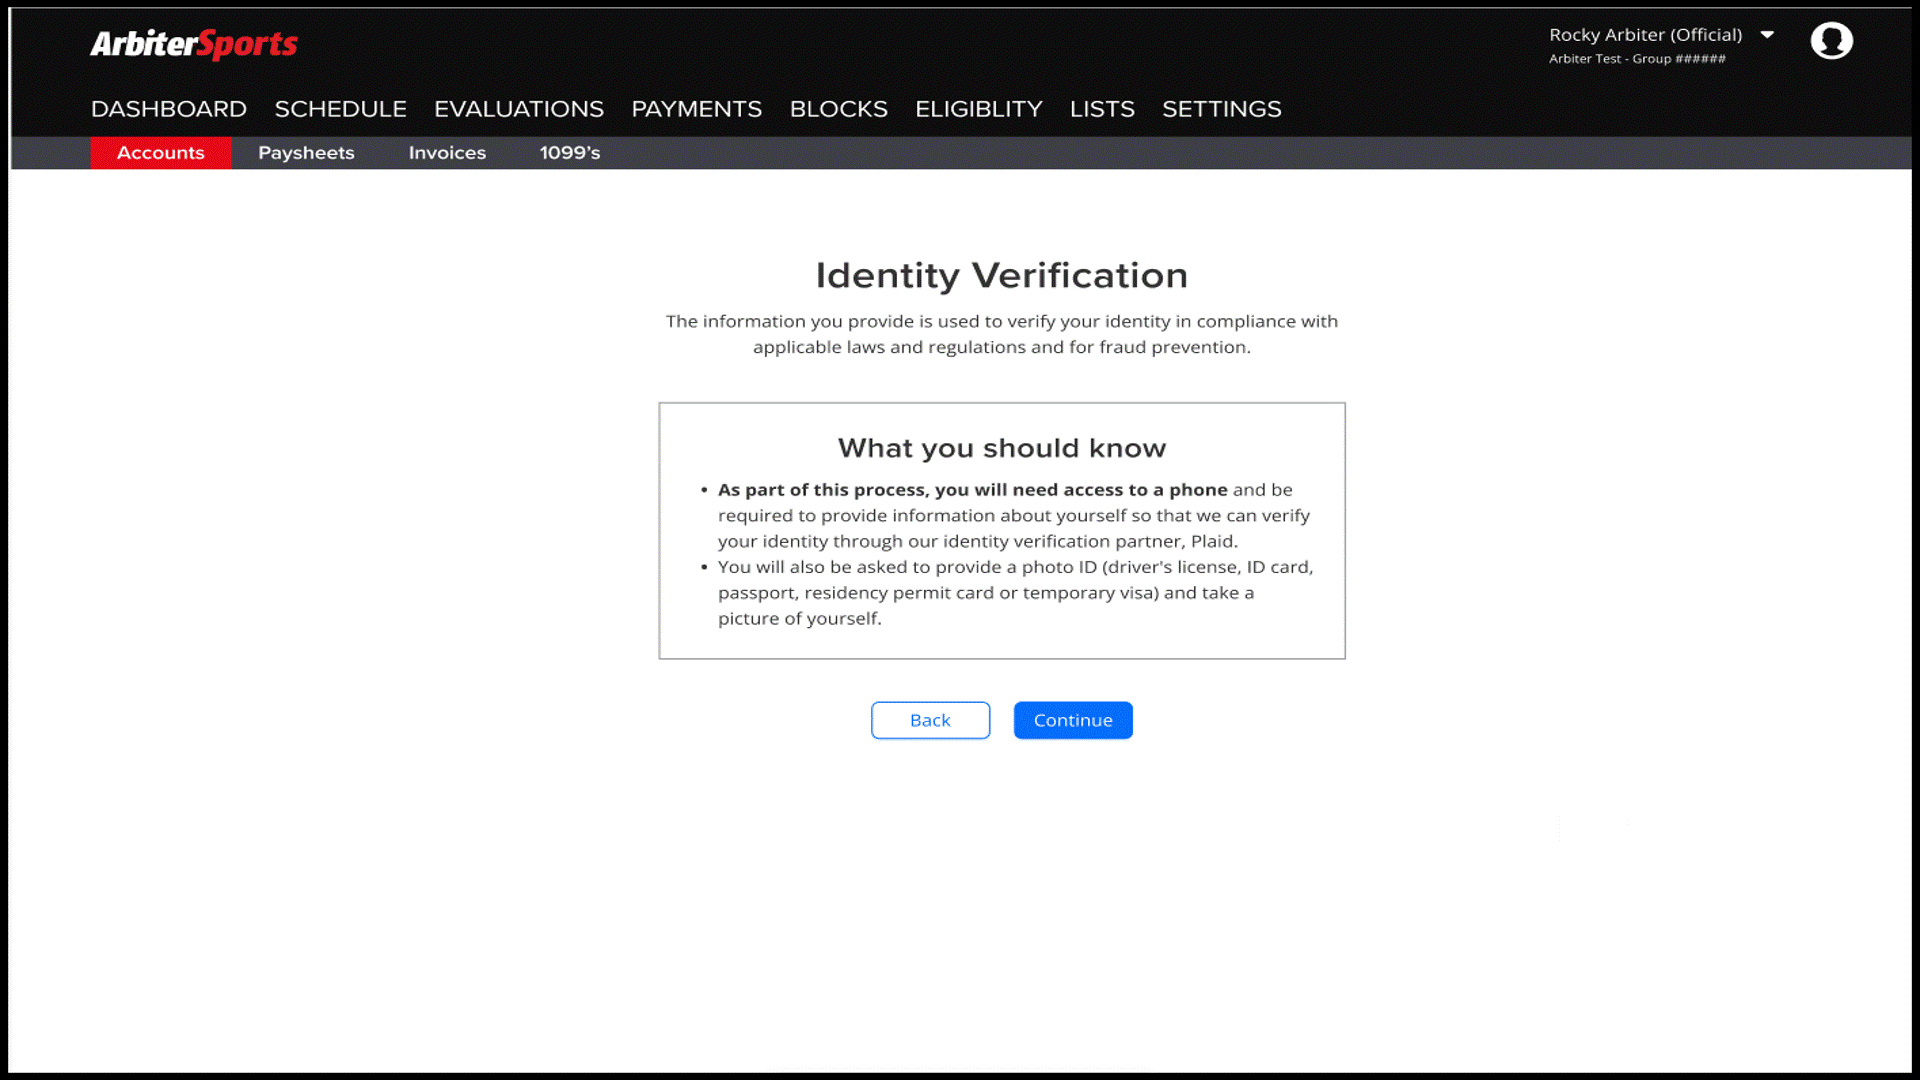Switch to the Invoices tab

pyautogui.click(x=447, y=153)
